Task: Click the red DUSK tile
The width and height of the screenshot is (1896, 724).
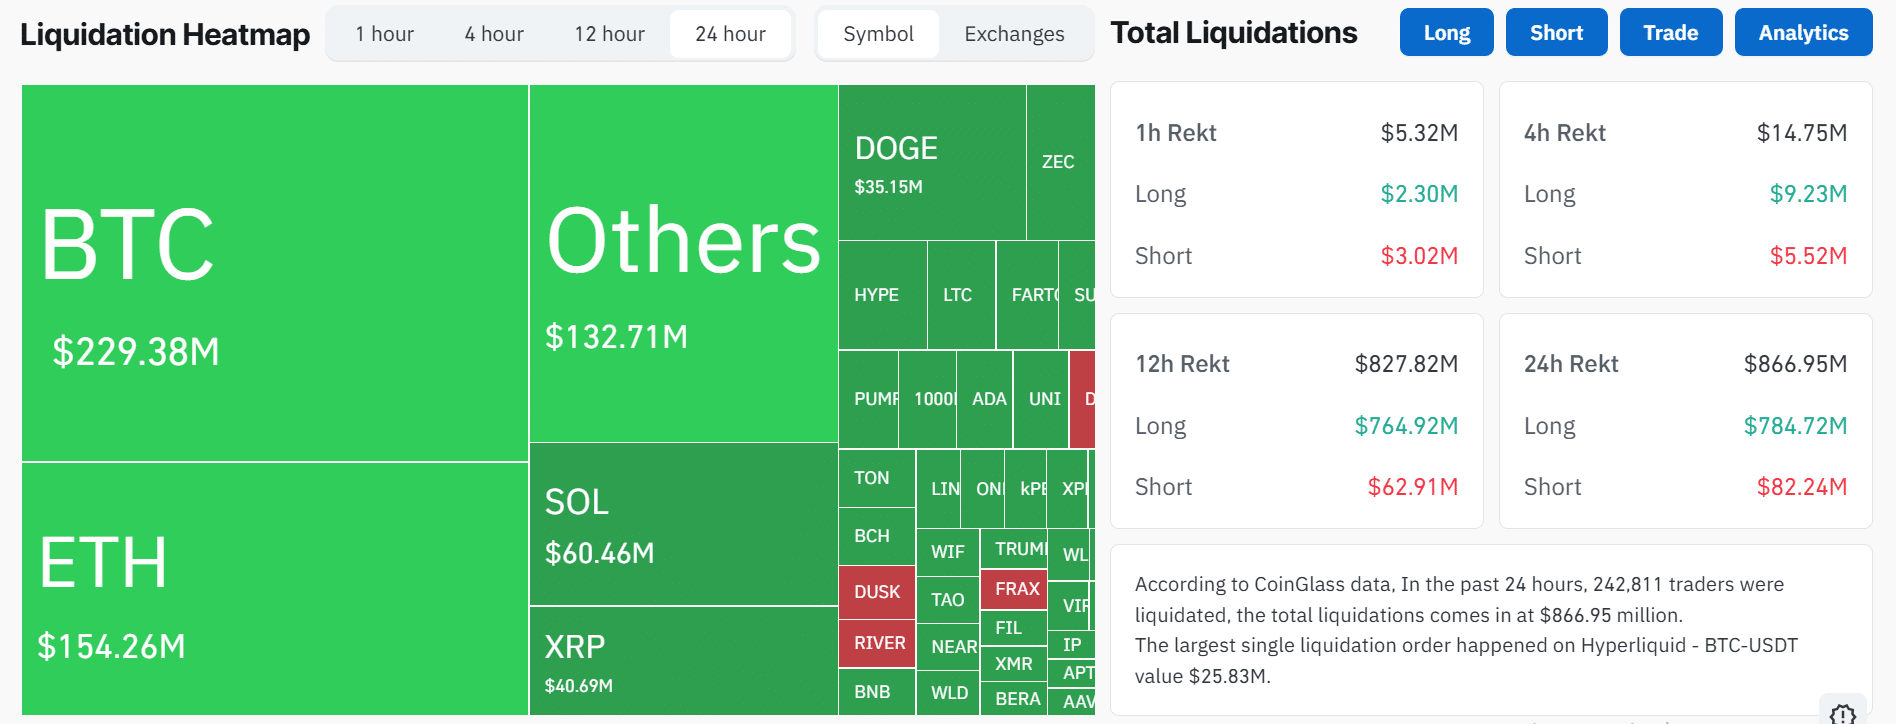Action: click(876, 592)
